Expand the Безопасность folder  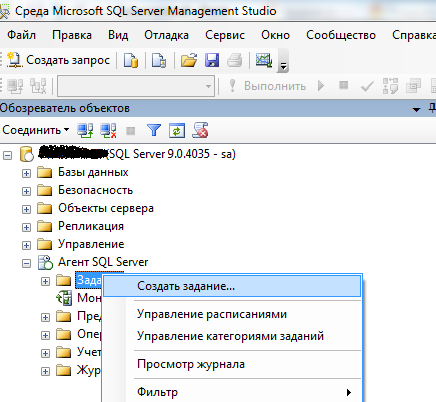(x=26, y=191)
